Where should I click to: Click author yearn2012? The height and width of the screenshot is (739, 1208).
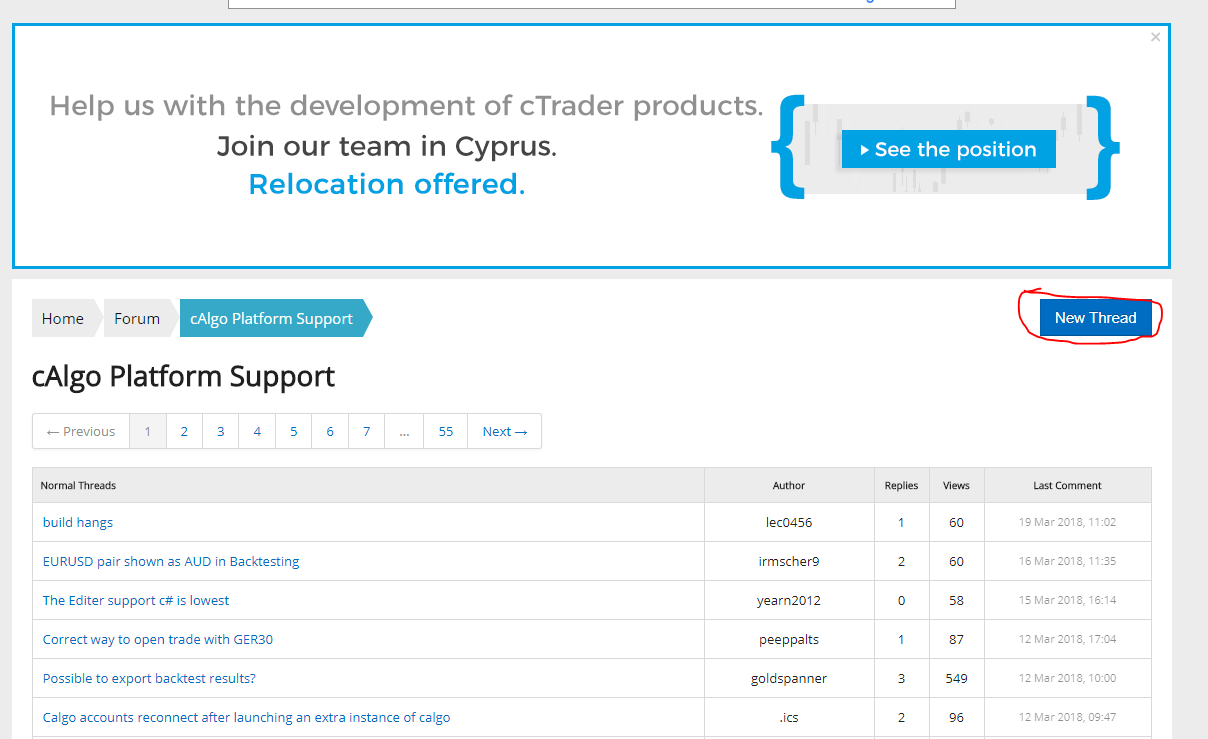(x=789, y=600)
